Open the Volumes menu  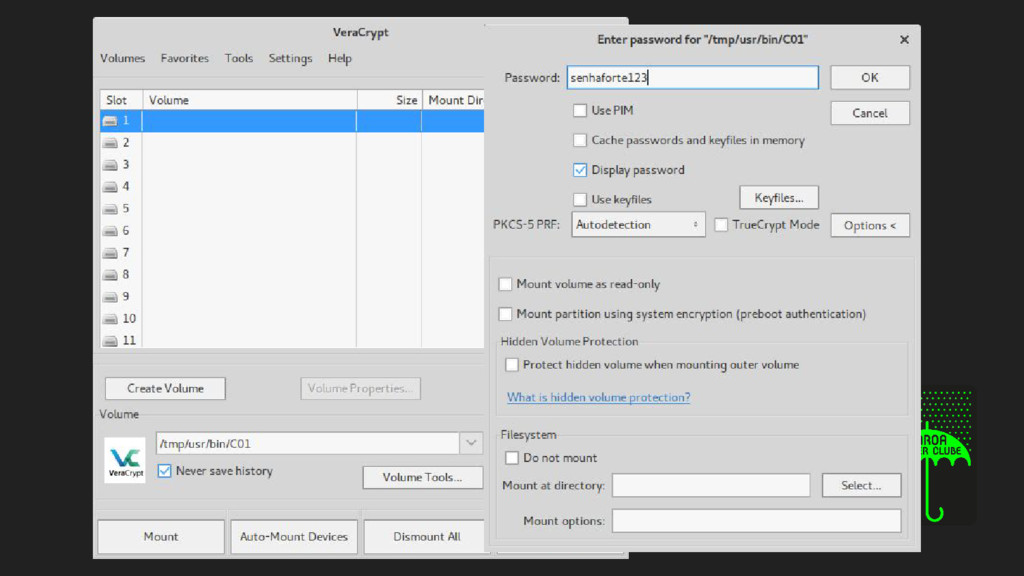coord(122,58)
